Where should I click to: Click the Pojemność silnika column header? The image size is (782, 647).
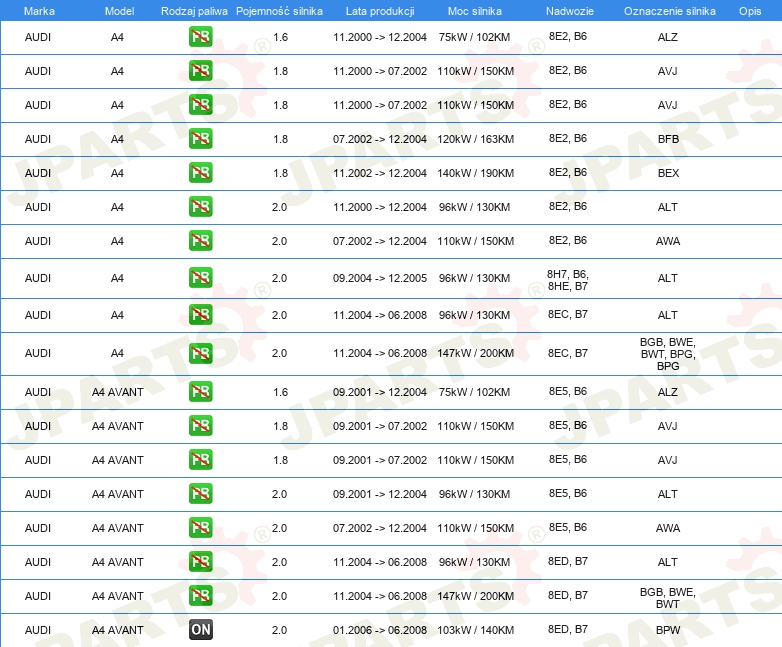tap(279, 11)
